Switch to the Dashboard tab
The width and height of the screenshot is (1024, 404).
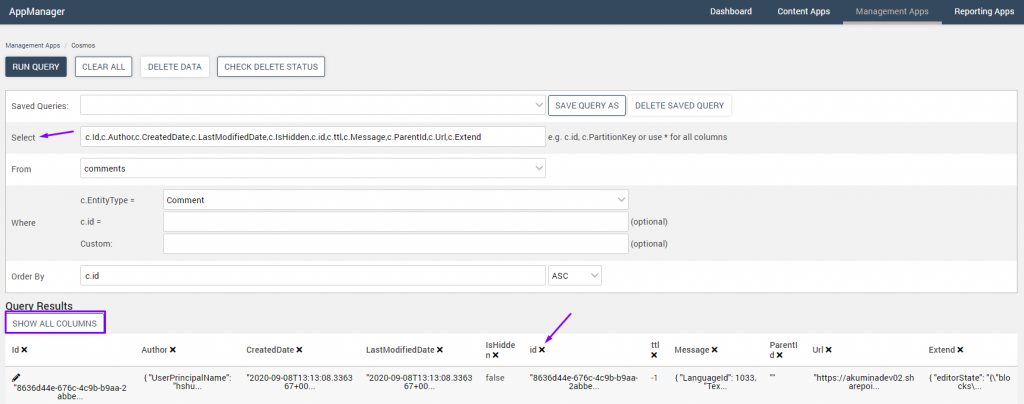tap(731, 12)
